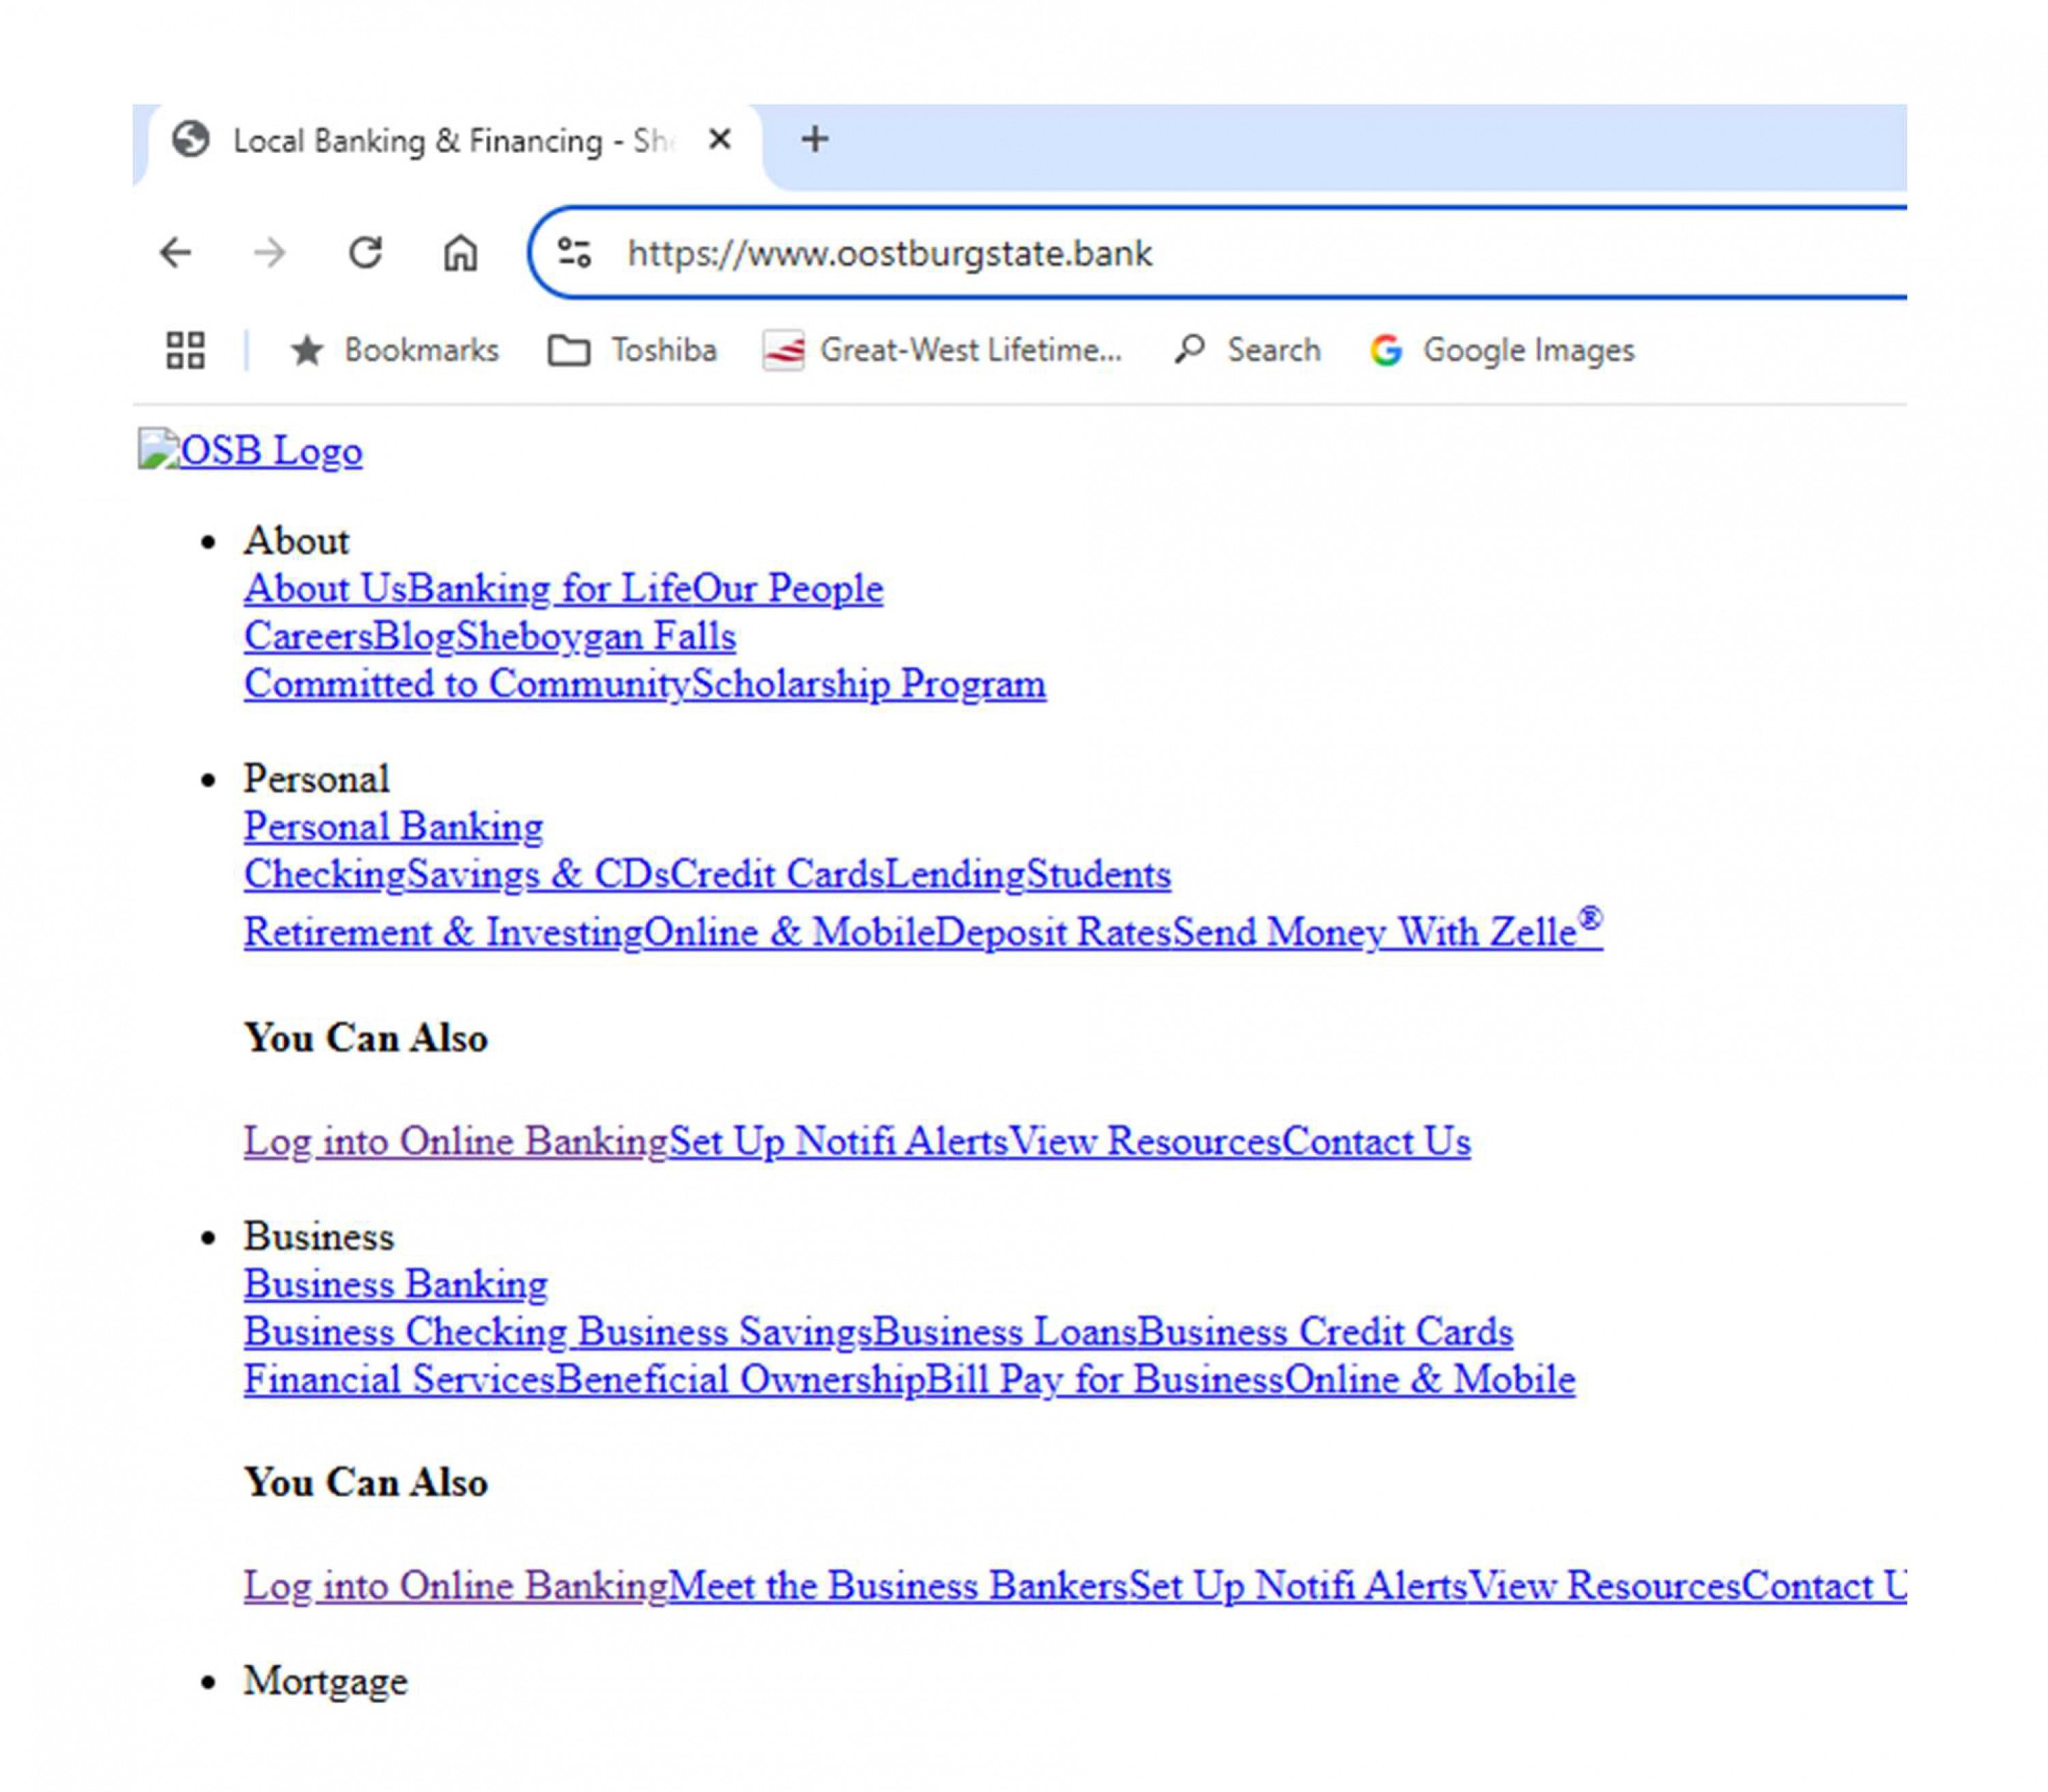The width and height of the screenshot is (2048, 1792).
Task: Open Contact Us under Personal
Action: pyautogui.click(x=1376, y=1141)
